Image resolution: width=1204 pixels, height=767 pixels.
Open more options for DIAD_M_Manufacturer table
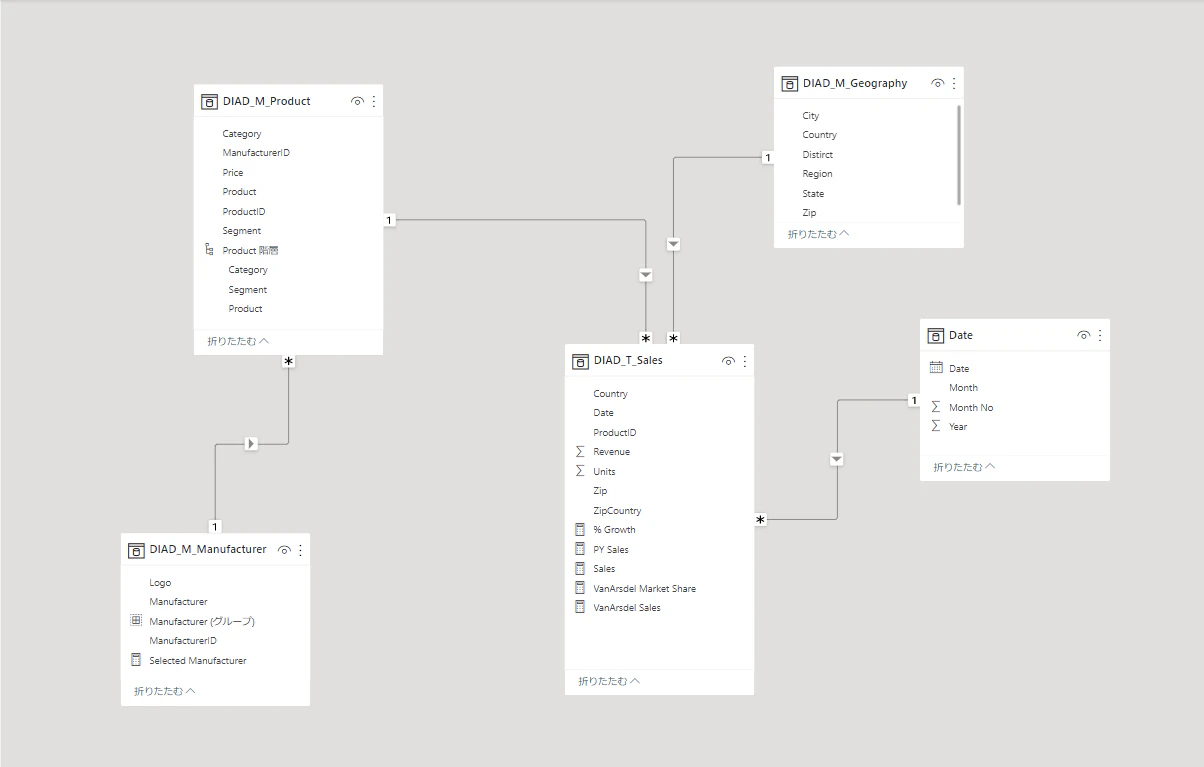coord(300,549)
